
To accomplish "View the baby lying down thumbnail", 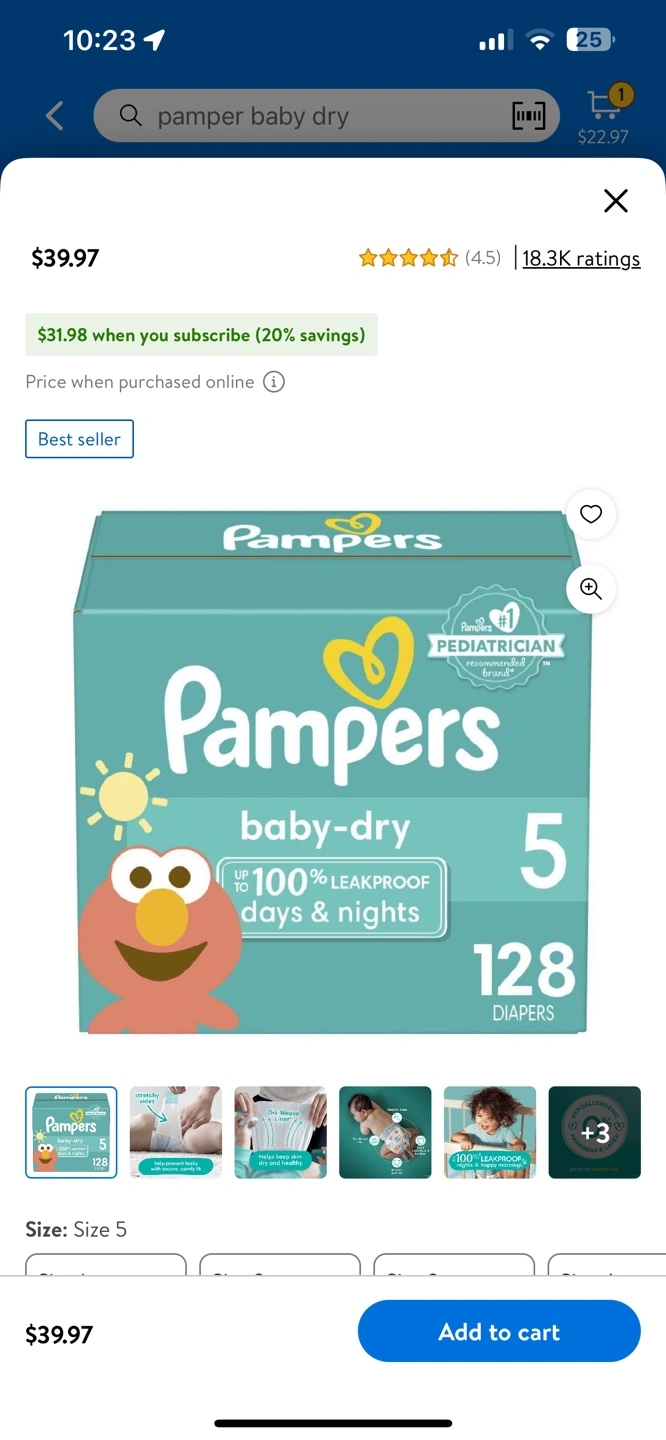I will point(385,1132).
